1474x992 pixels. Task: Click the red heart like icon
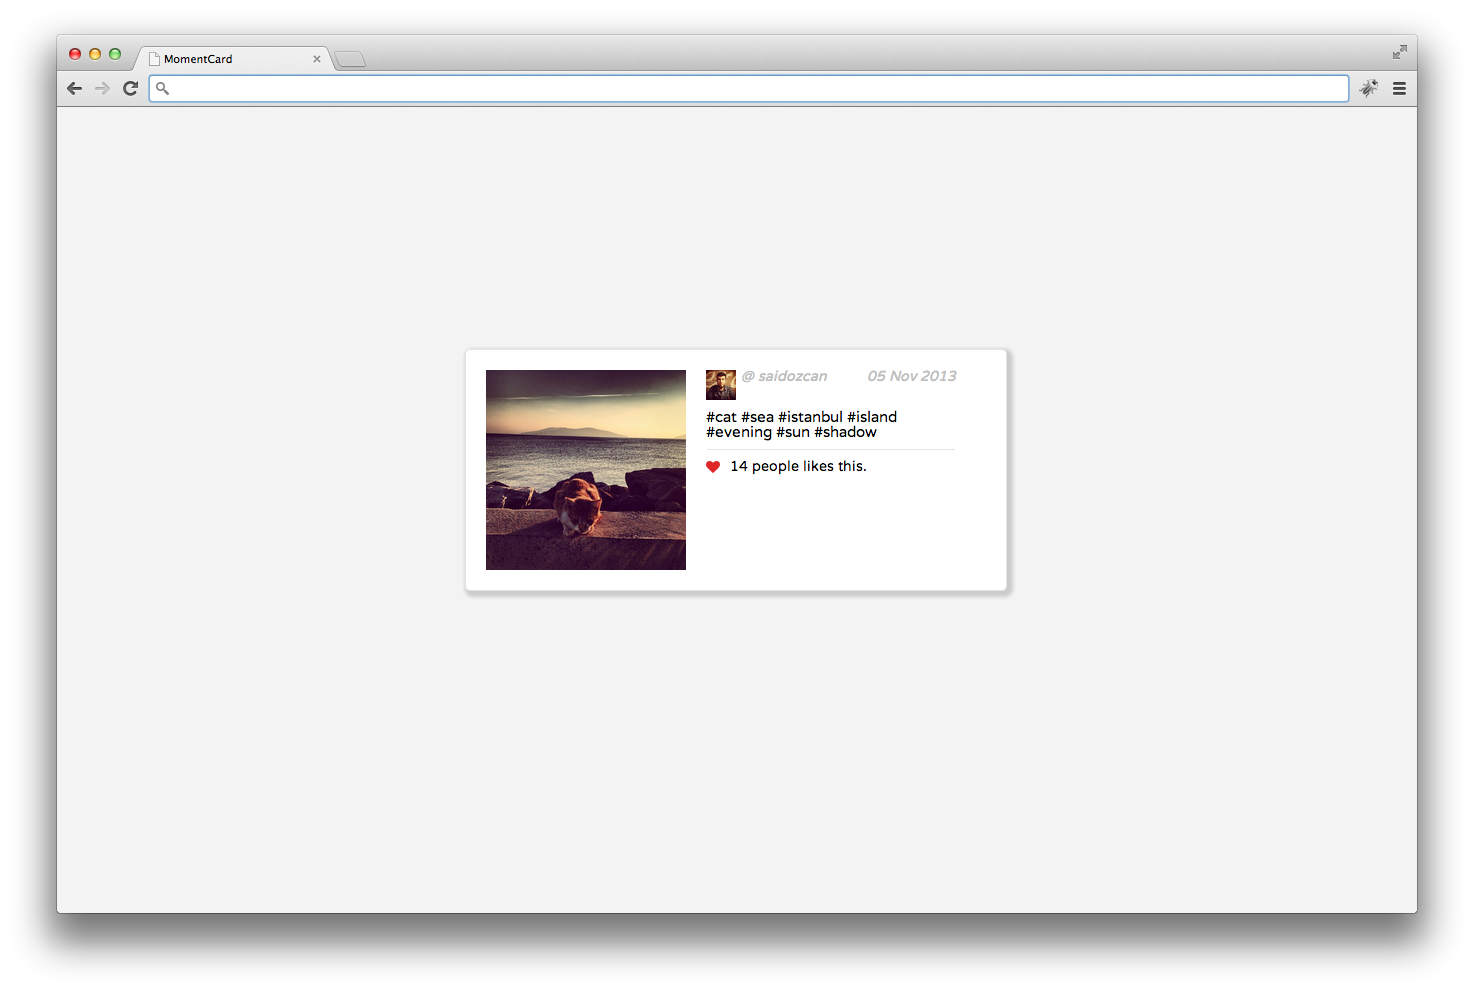[712, 466]
